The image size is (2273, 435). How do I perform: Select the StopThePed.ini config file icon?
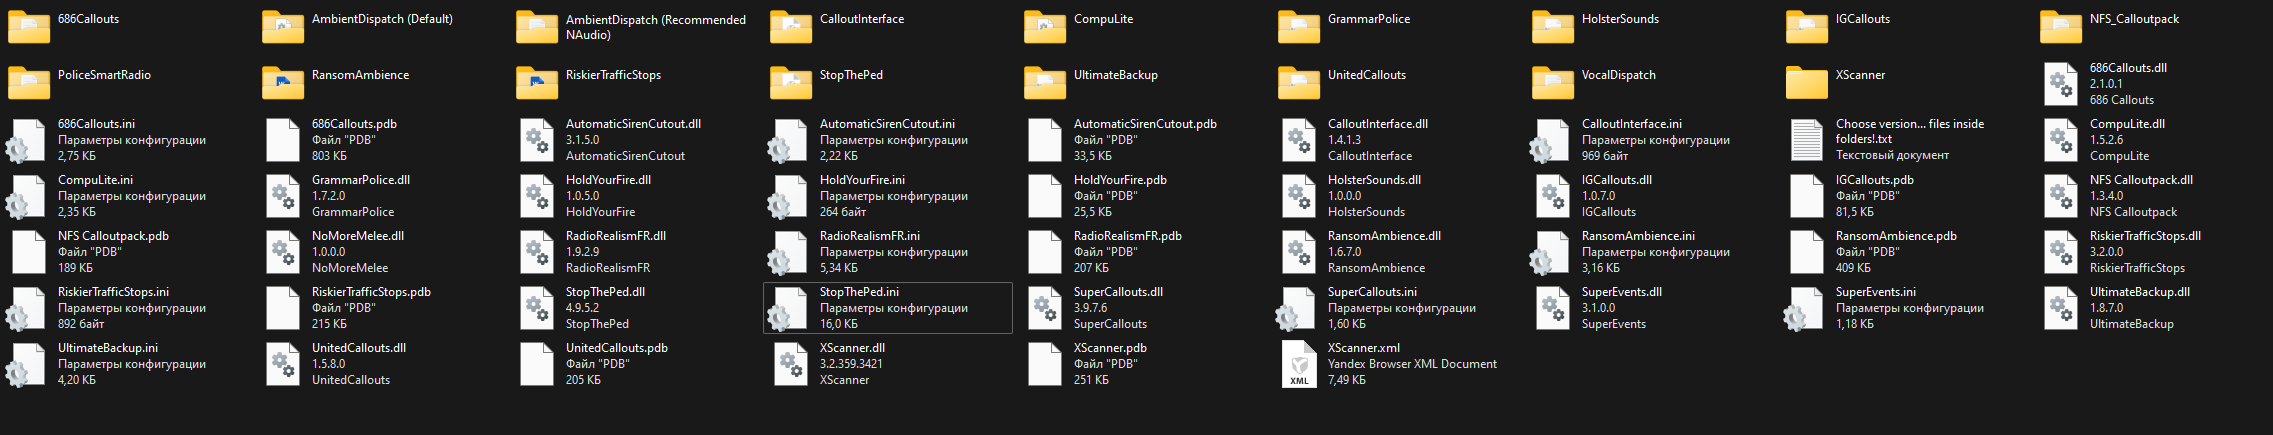tap(788, 308)
